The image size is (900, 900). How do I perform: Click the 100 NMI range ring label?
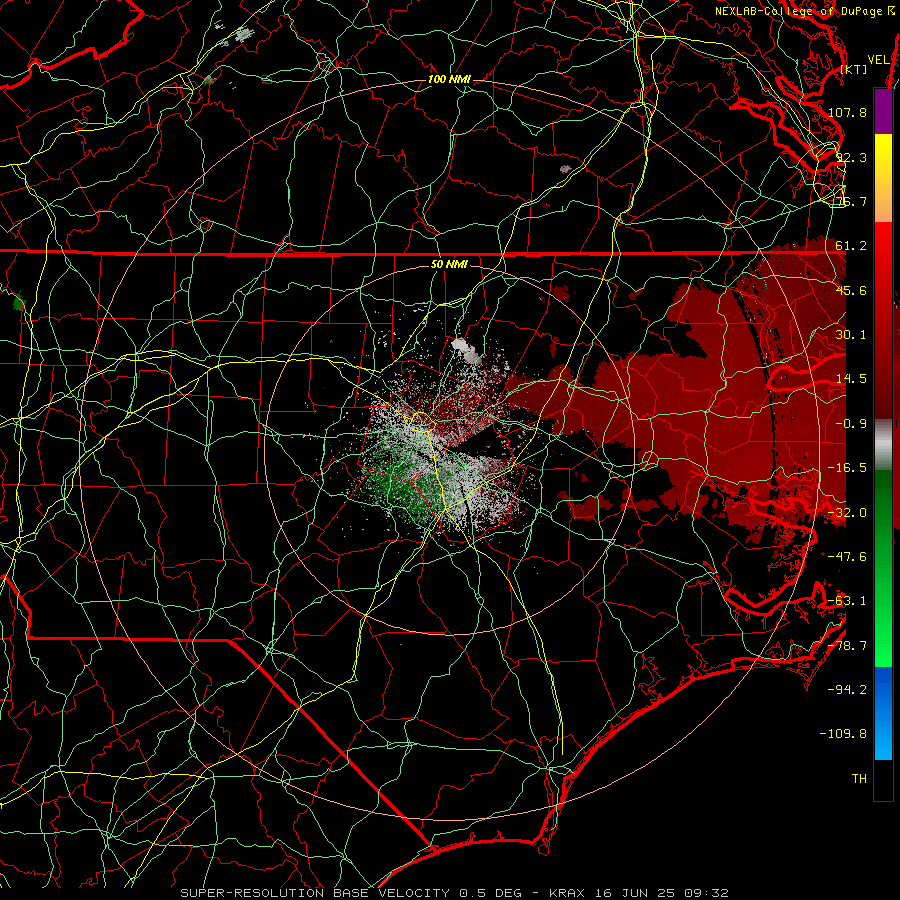[449, 79]
